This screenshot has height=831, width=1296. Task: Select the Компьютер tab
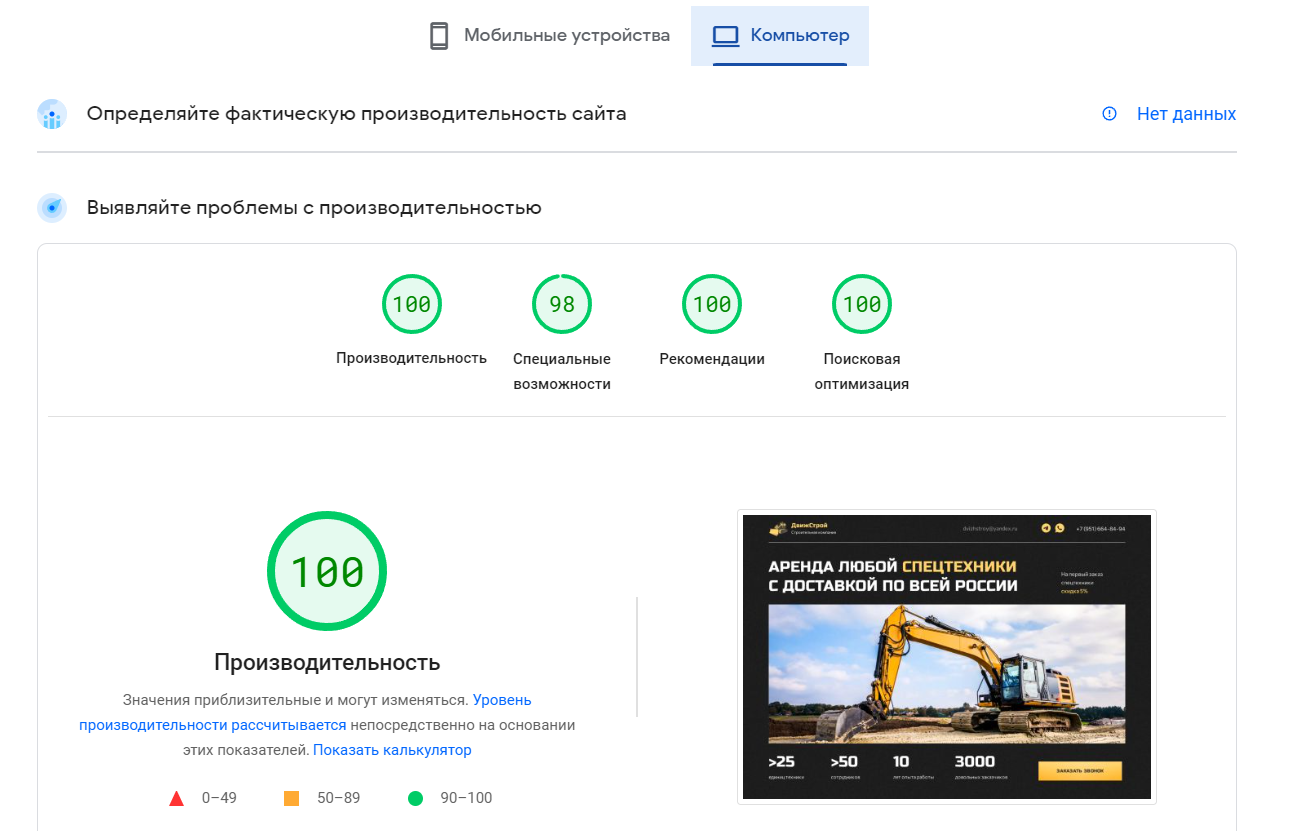[x=780, y=36]
